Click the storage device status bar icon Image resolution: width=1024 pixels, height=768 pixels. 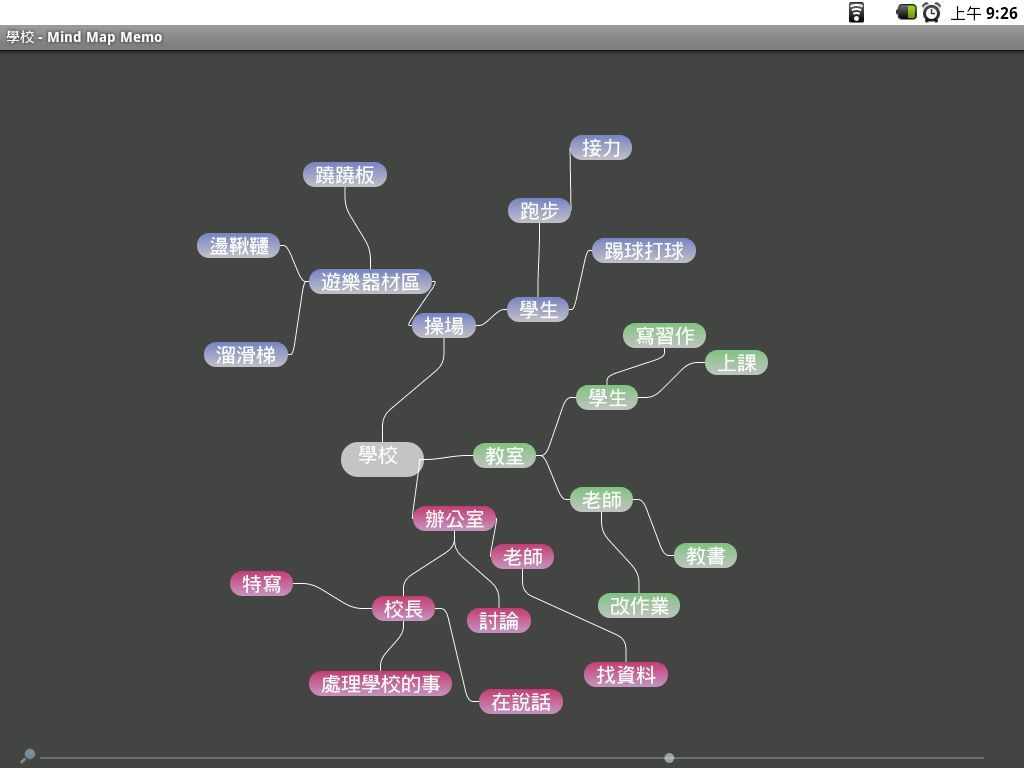click(x=856, y=13)
